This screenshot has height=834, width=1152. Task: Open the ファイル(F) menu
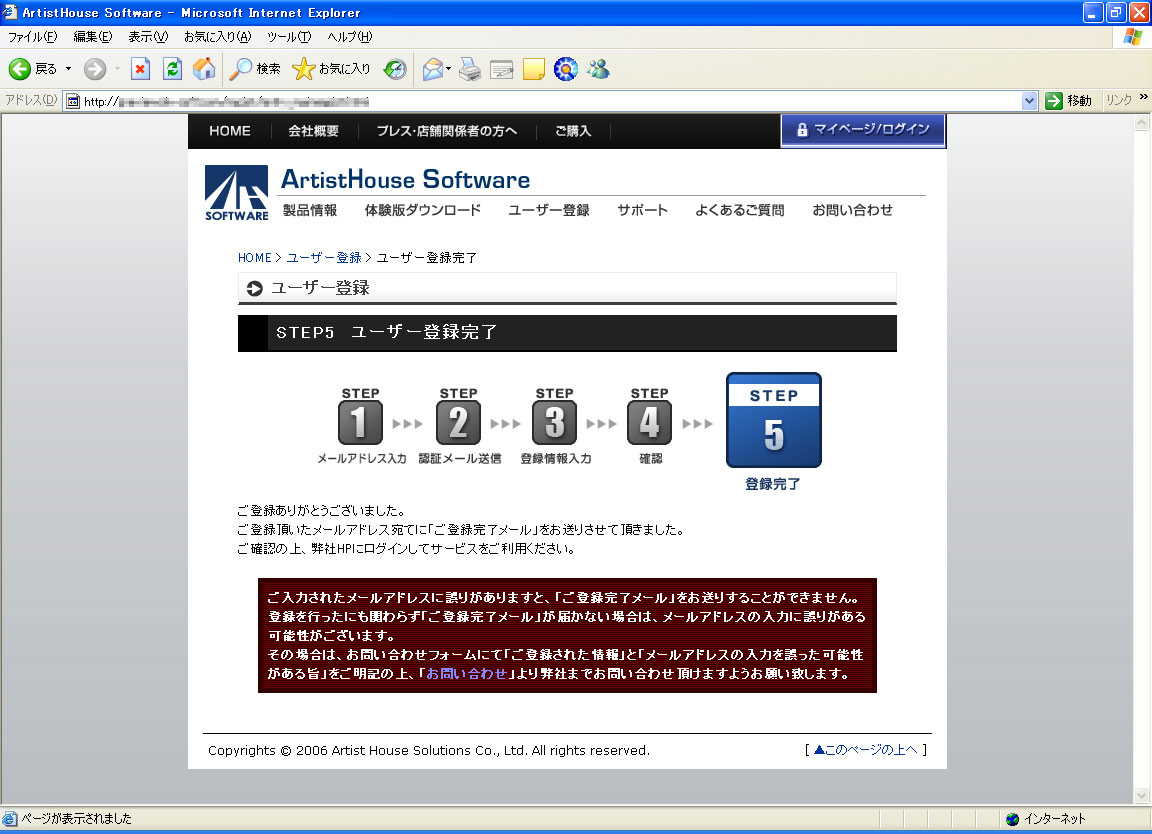(32, 37)
